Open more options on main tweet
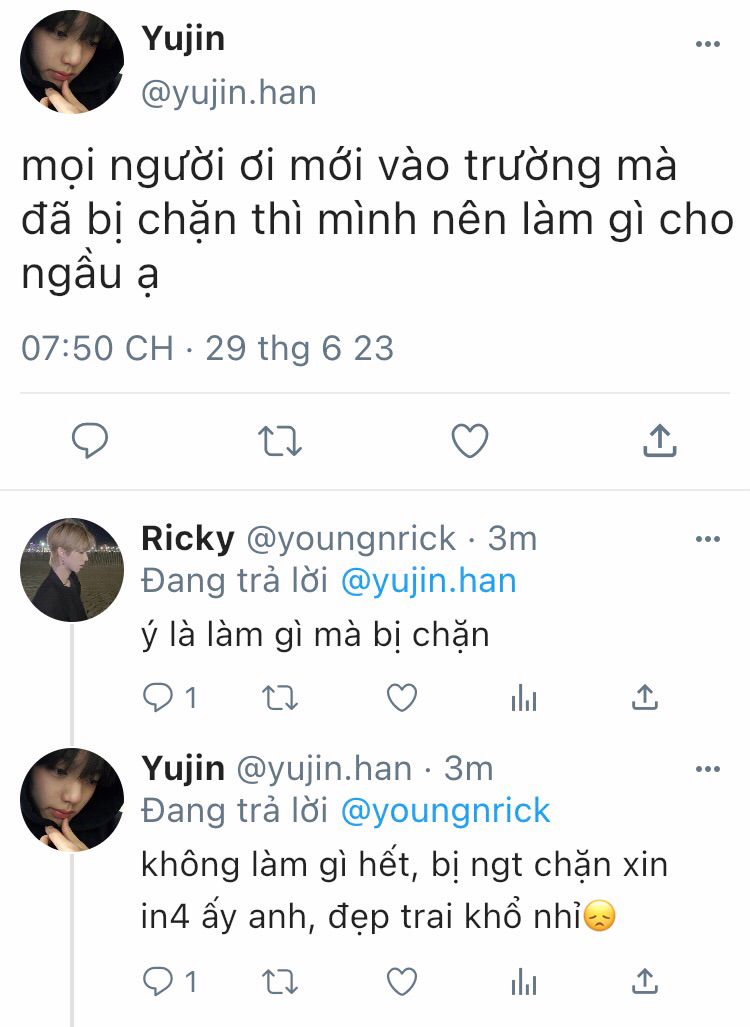The height and width of the screenshot is (1027, 750). [707, 44]
